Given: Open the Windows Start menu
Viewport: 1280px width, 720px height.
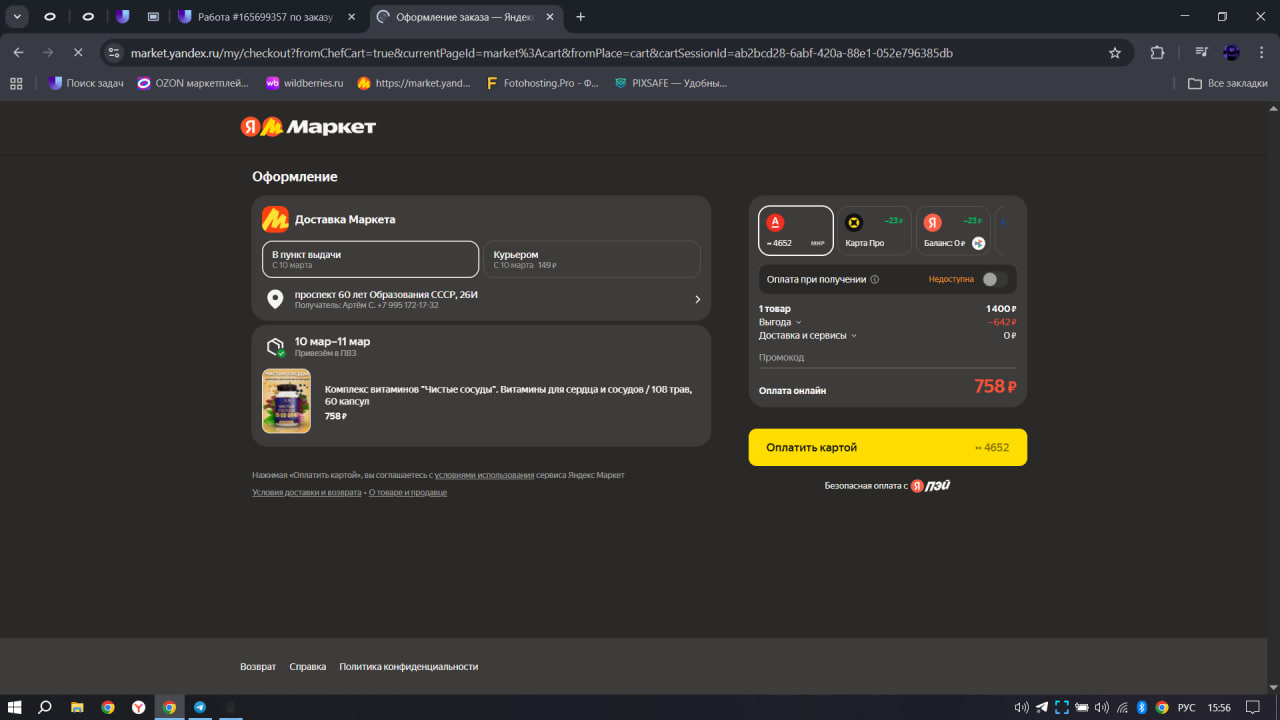Looking at the screenshot, I should pos(15,707).
